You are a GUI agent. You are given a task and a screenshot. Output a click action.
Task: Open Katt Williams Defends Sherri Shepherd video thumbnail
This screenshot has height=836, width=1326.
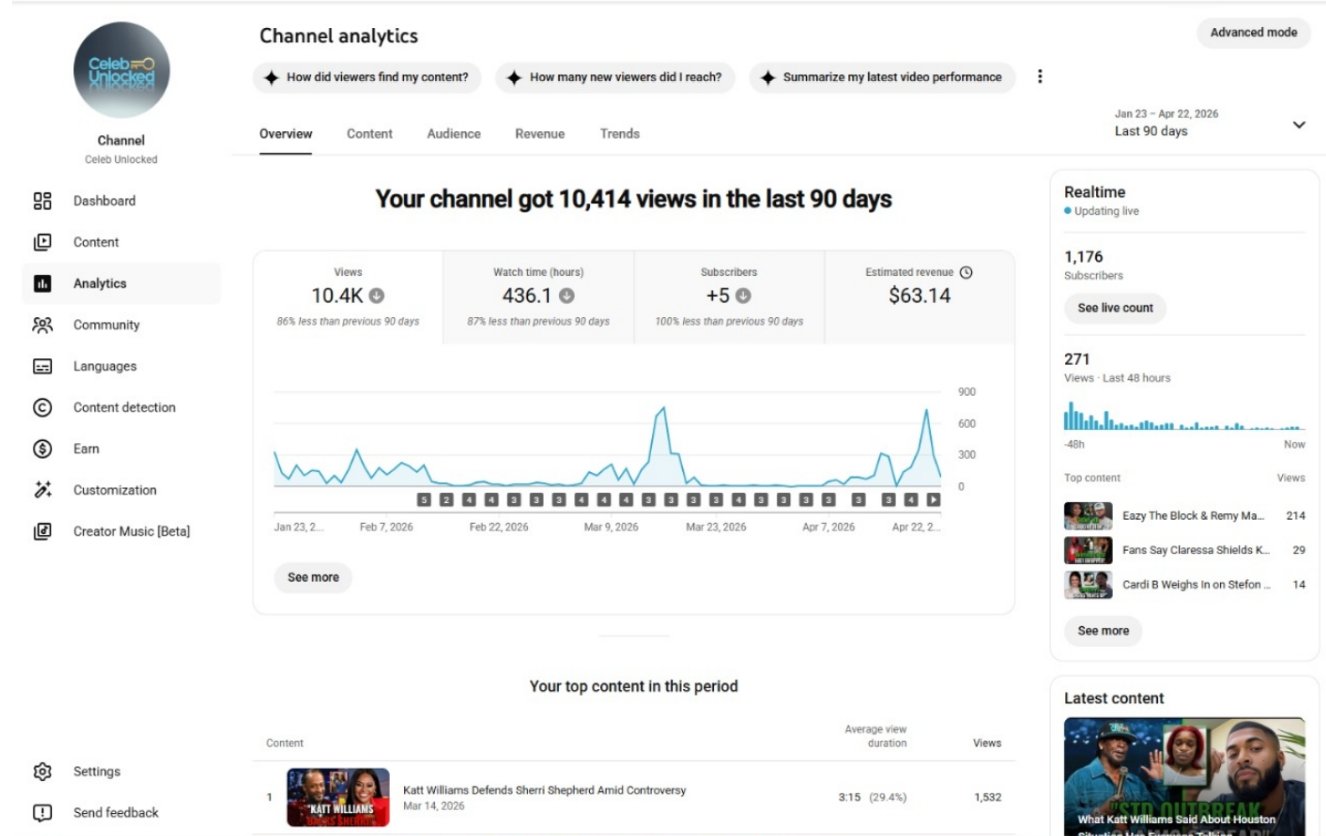338,797
